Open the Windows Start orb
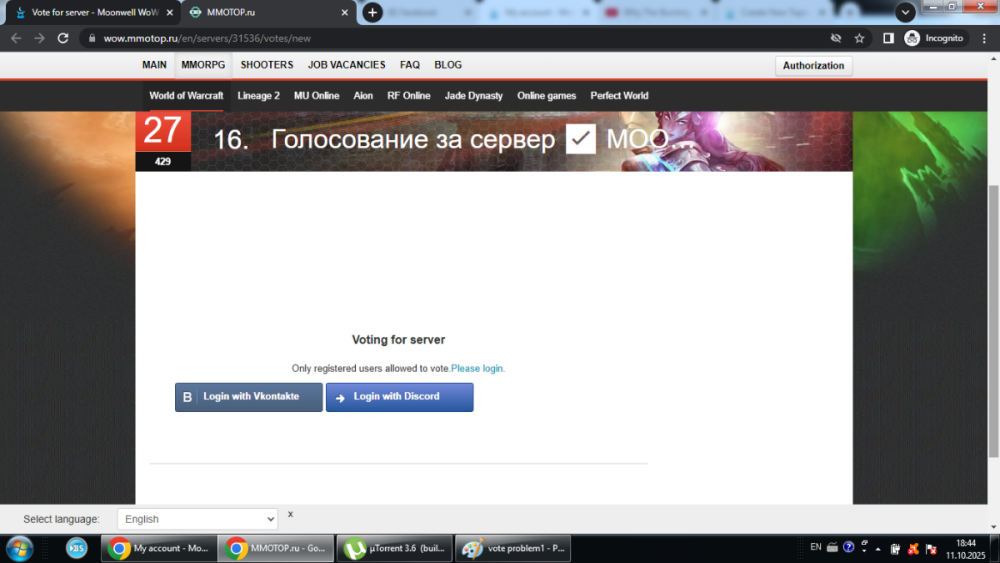 click(19, 548)
